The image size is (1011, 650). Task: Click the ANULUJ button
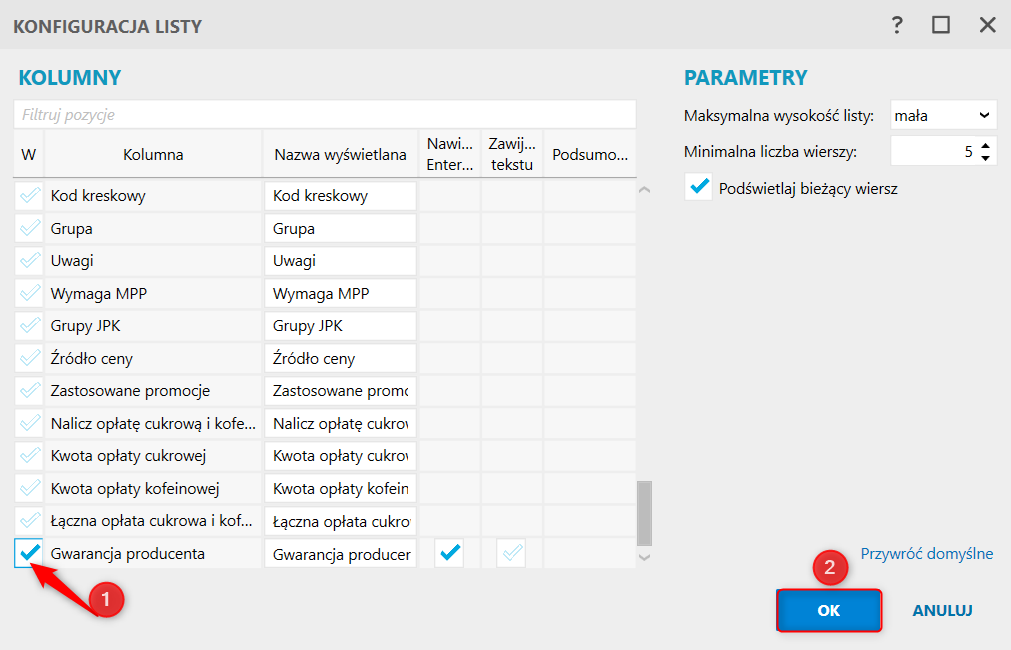942,610
